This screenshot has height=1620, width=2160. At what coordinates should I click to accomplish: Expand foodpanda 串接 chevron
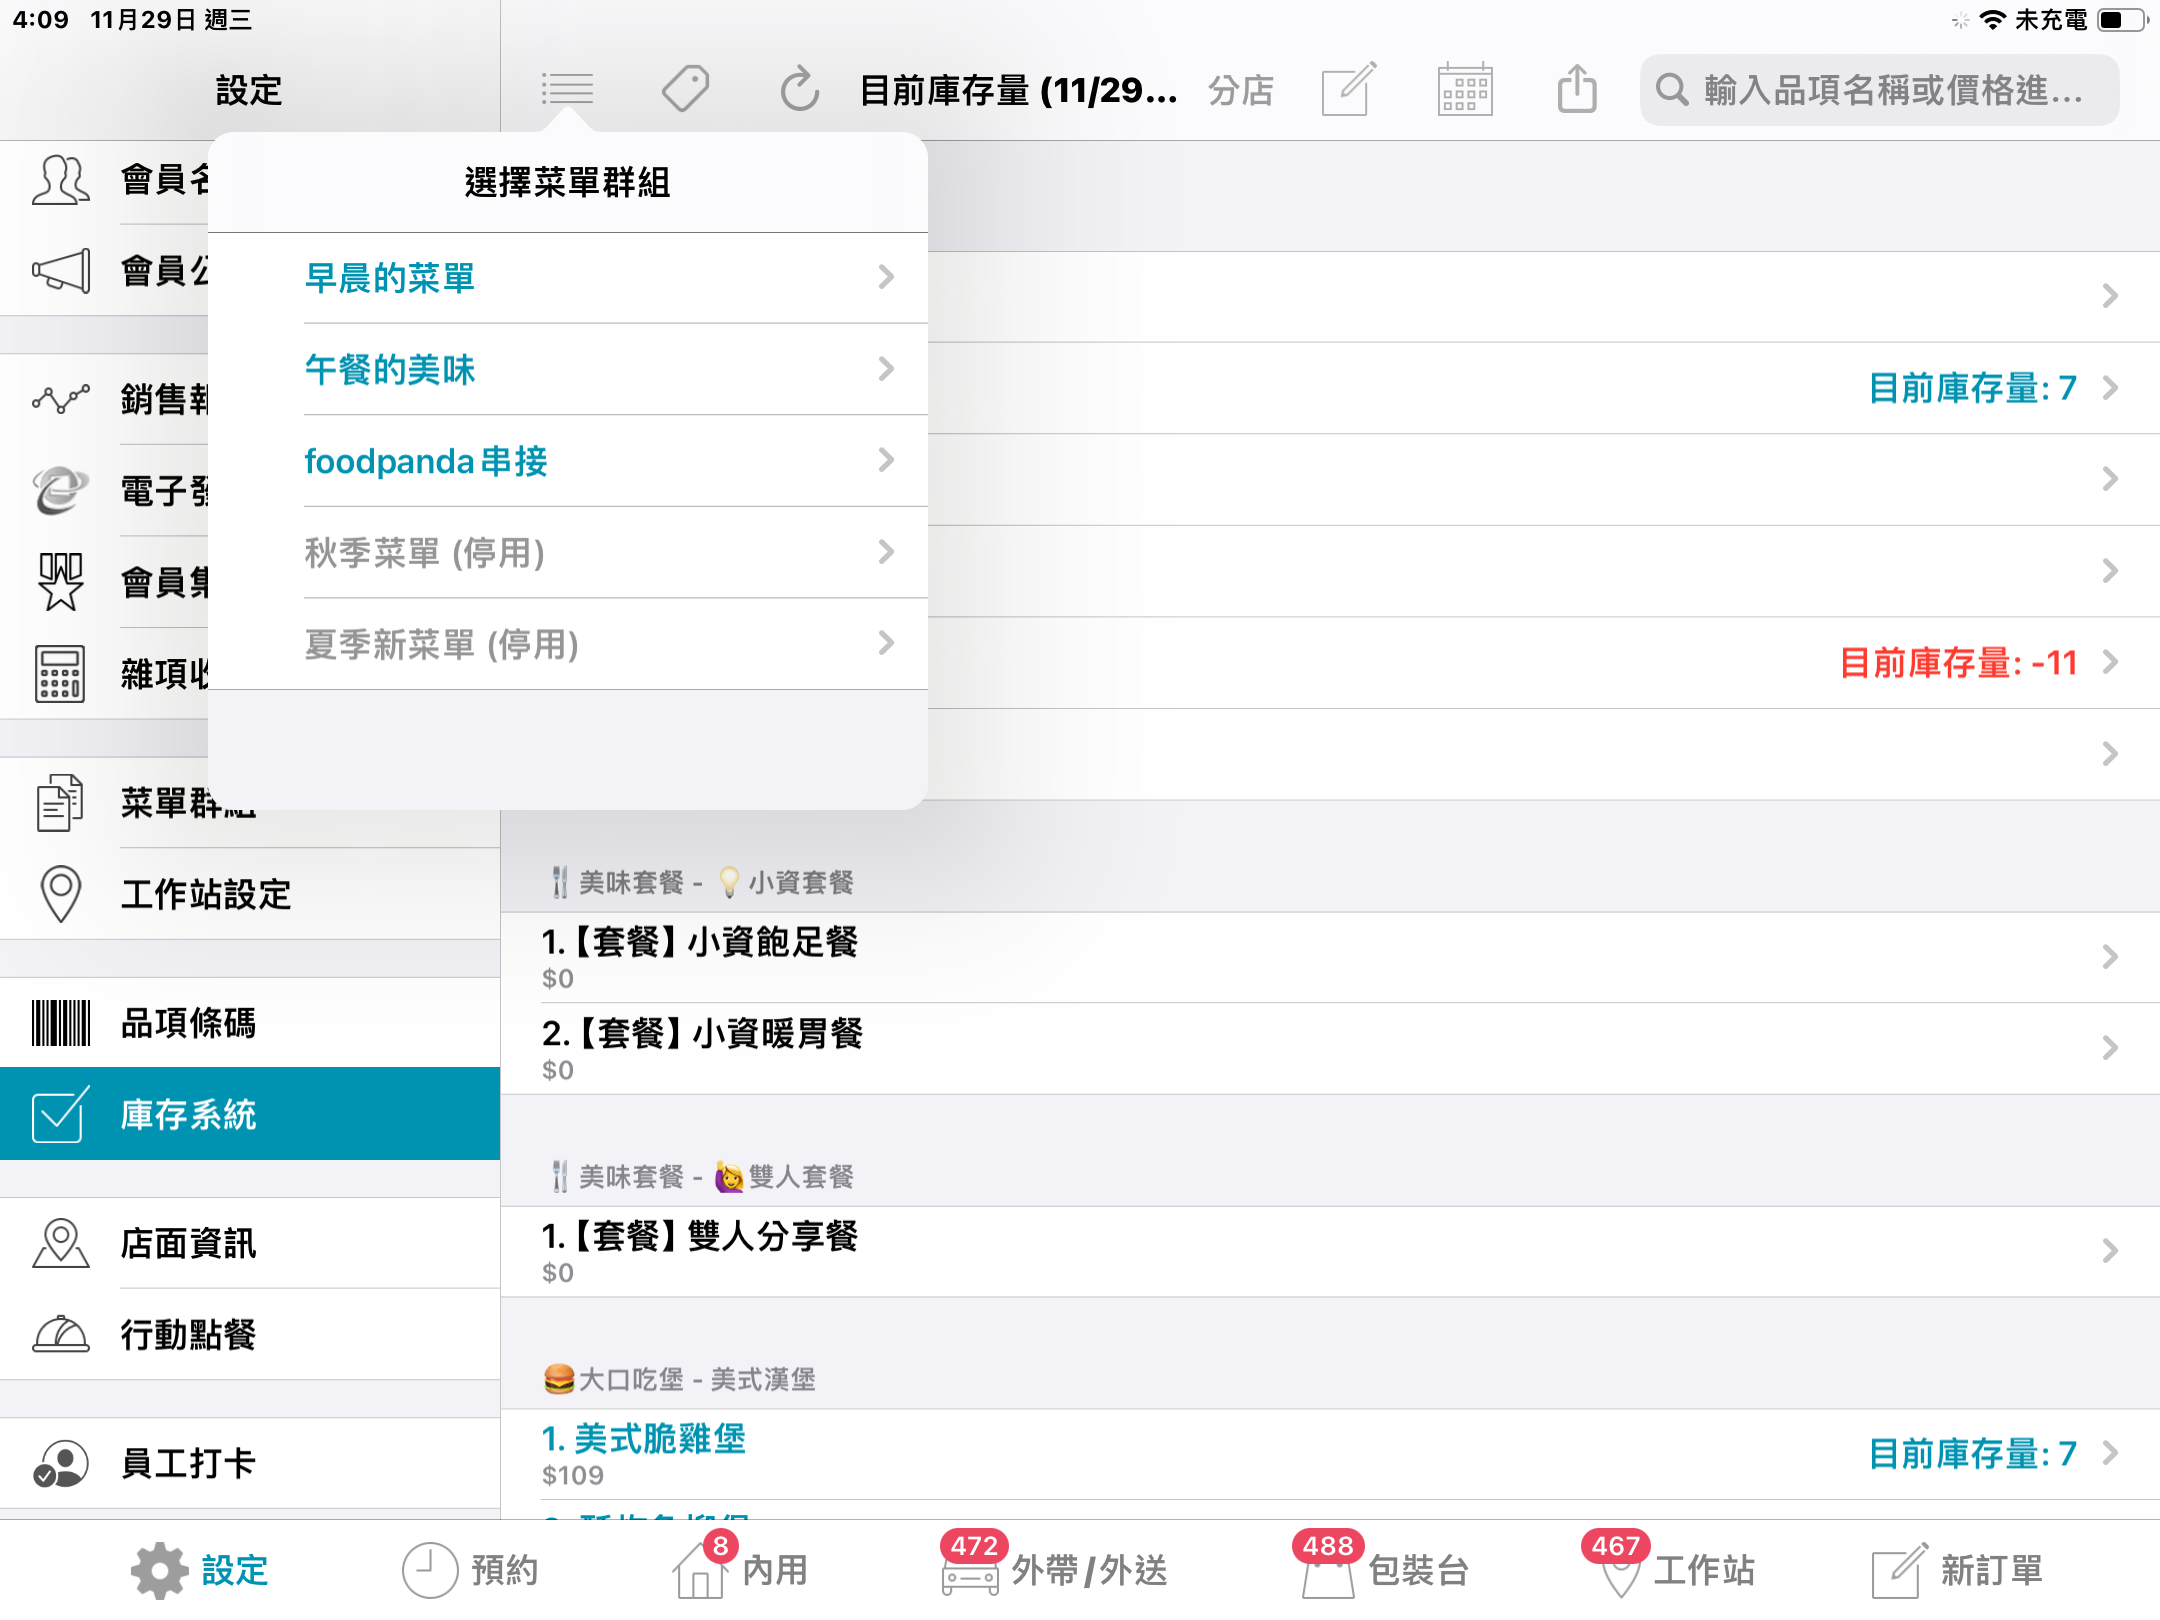[x=886, y=460]
